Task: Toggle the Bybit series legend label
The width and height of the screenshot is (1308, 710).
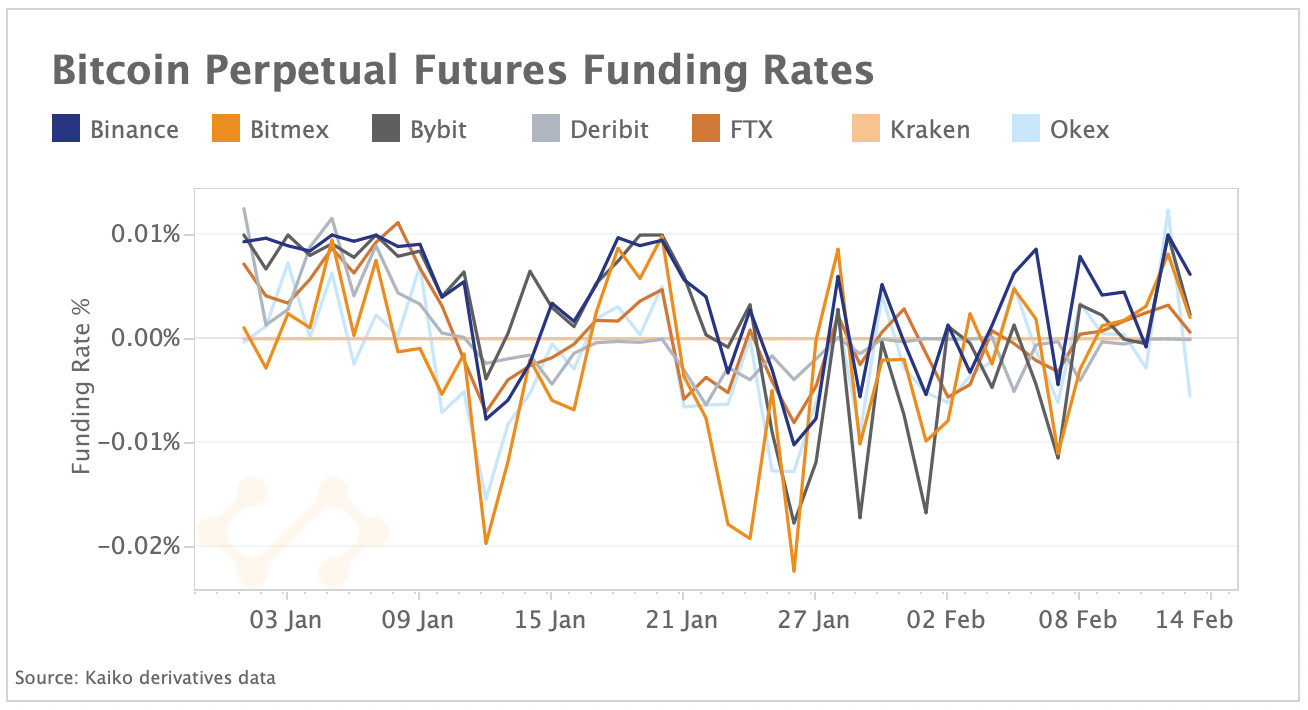Action: tap(438, 130)
